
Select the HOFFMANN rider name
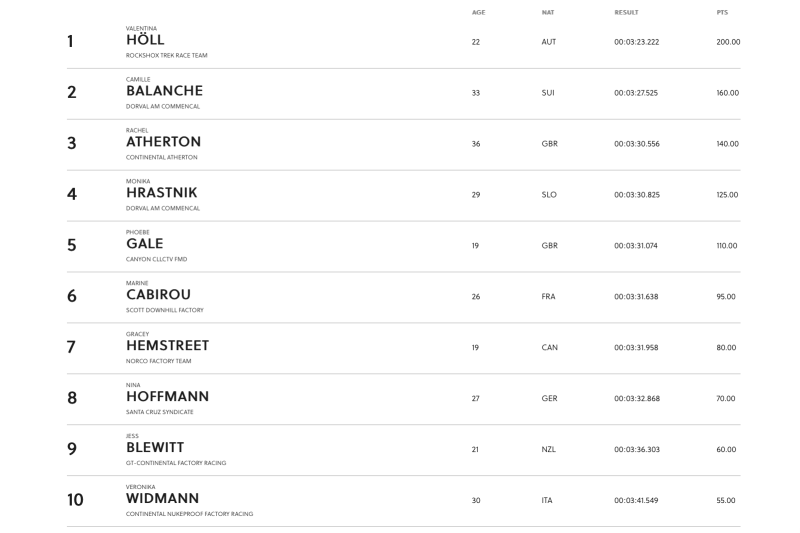click(x=167, y=397)
